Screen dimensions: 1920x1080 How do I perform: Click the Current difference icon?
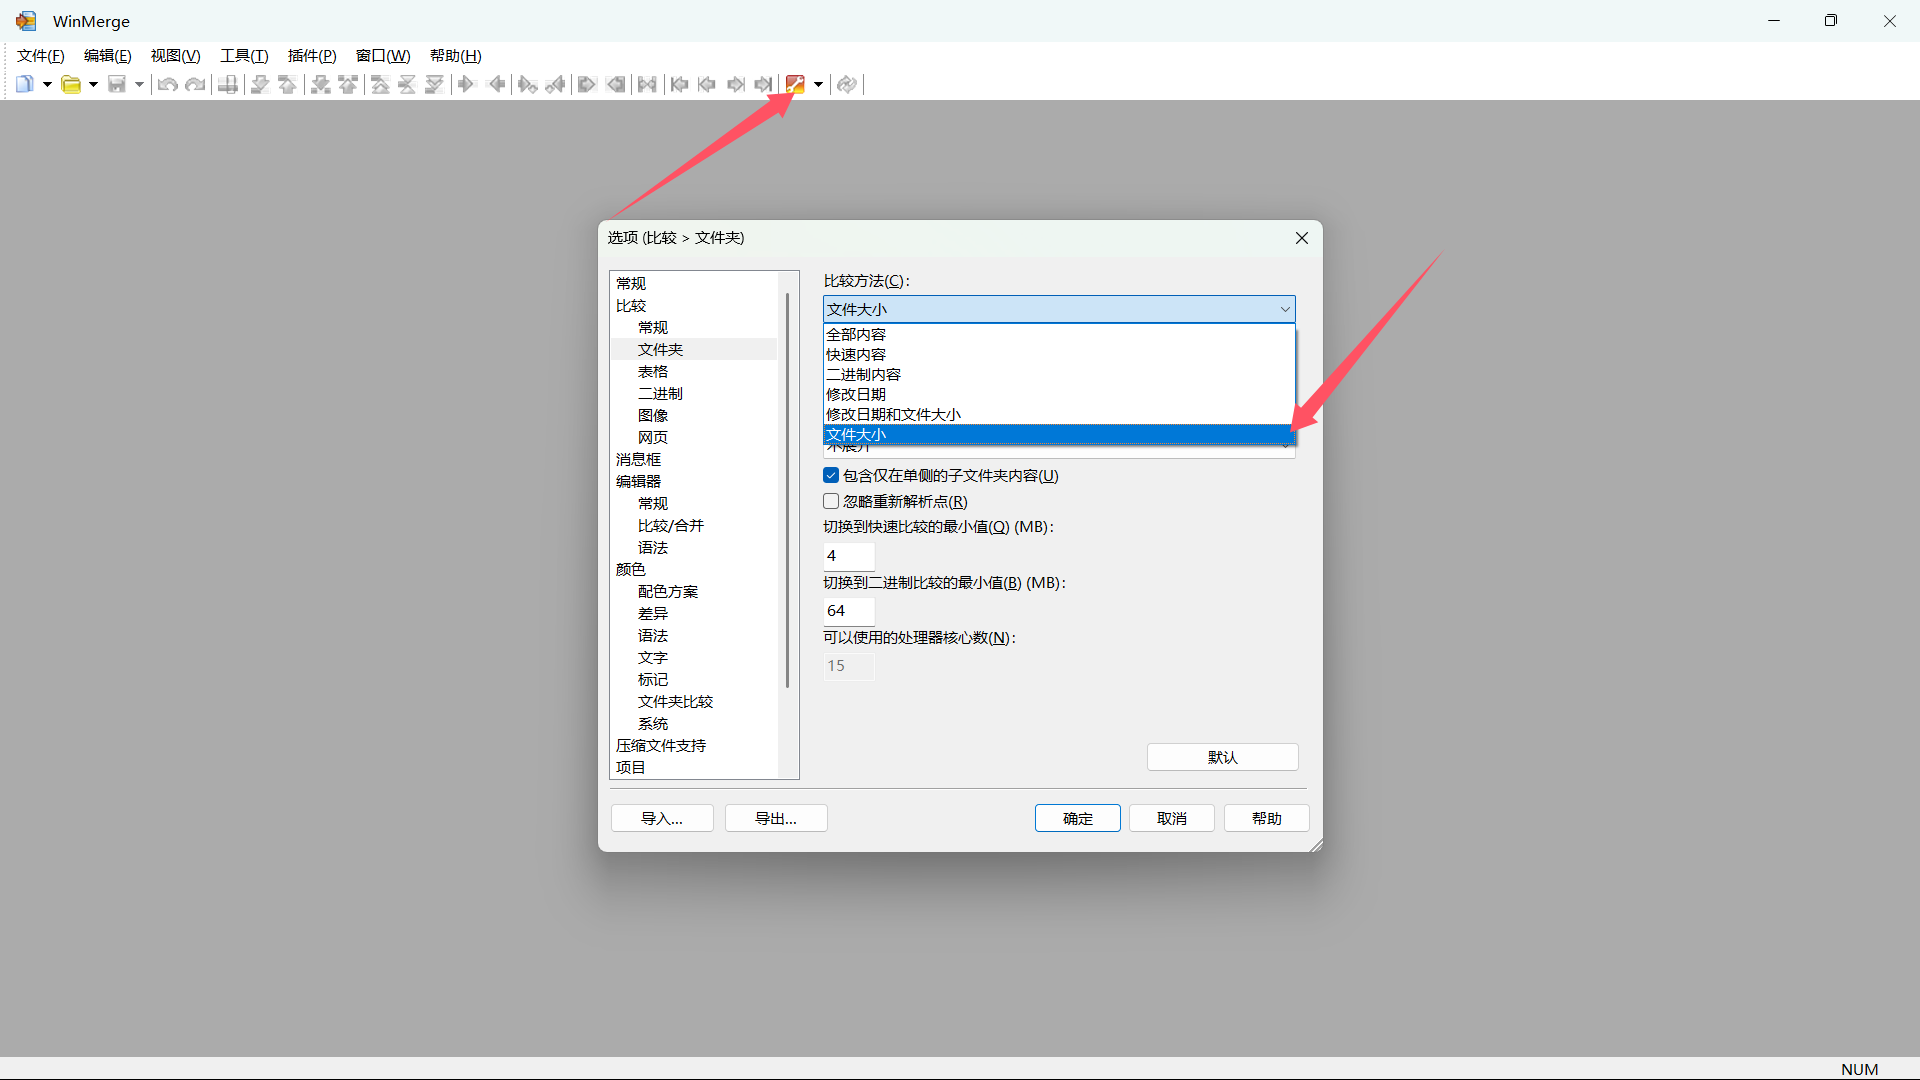coord(407,84)
